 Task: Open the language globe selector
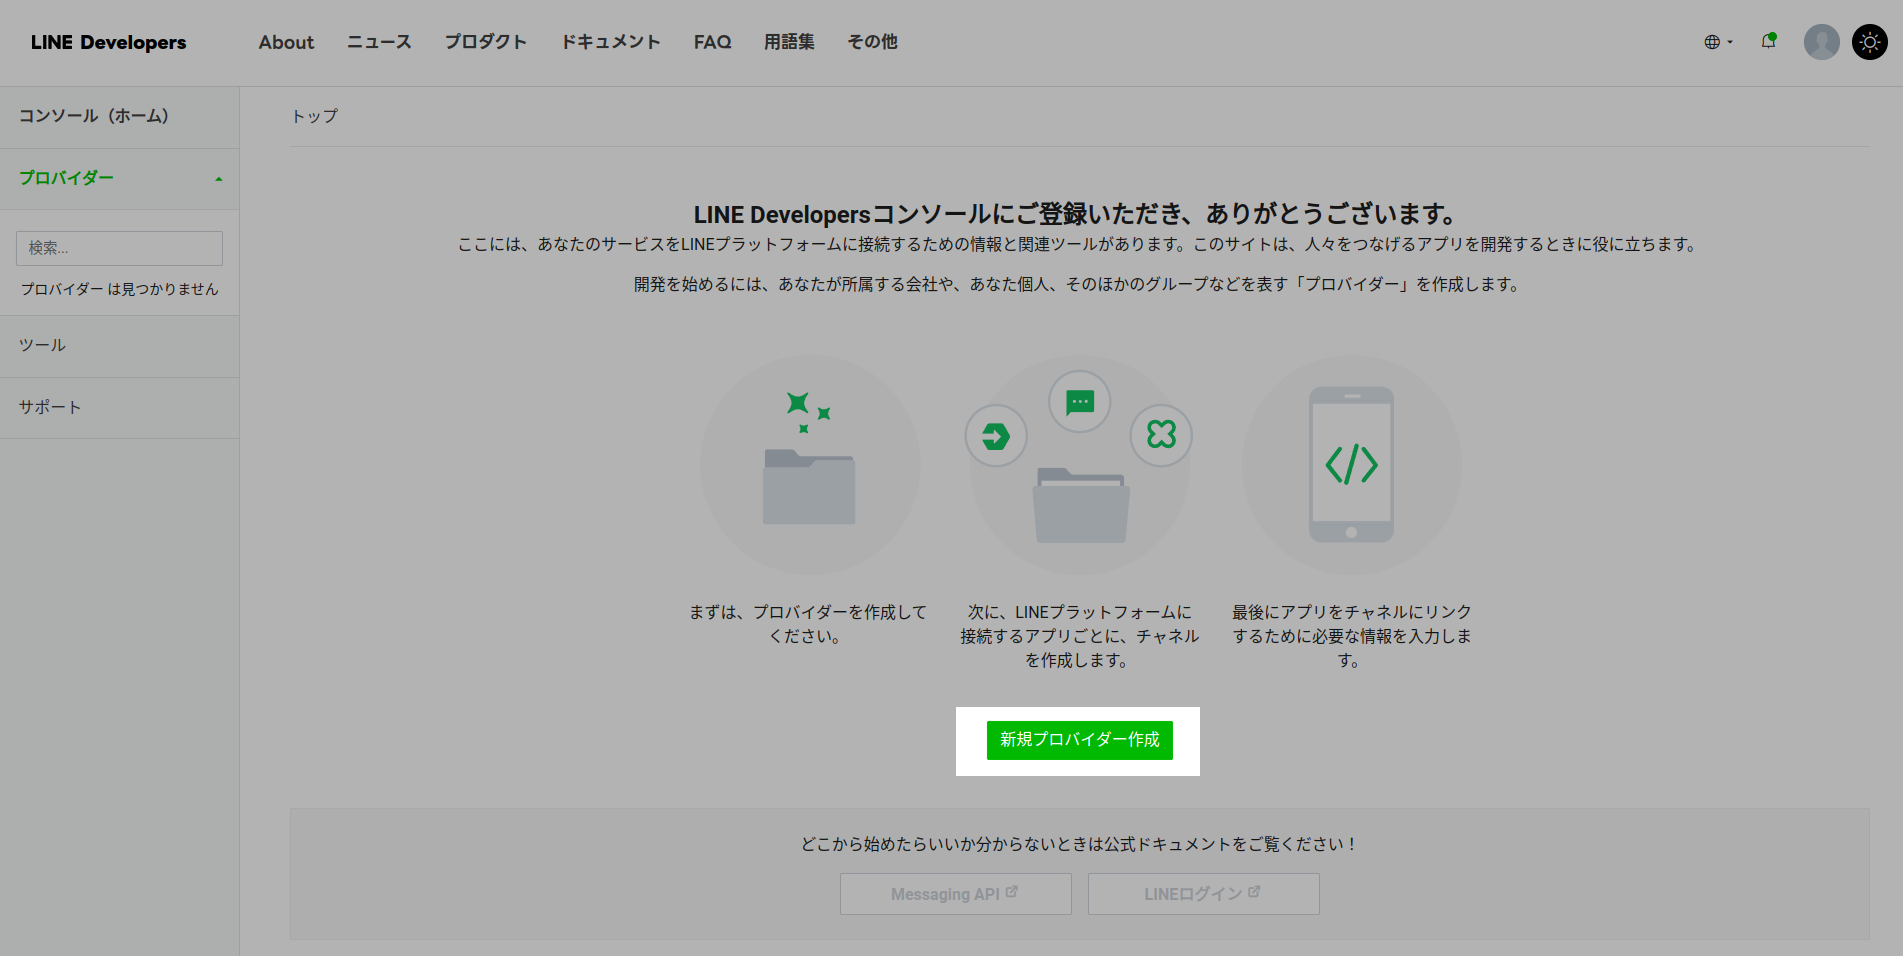pyautogui.click(x=1718, y=42)
